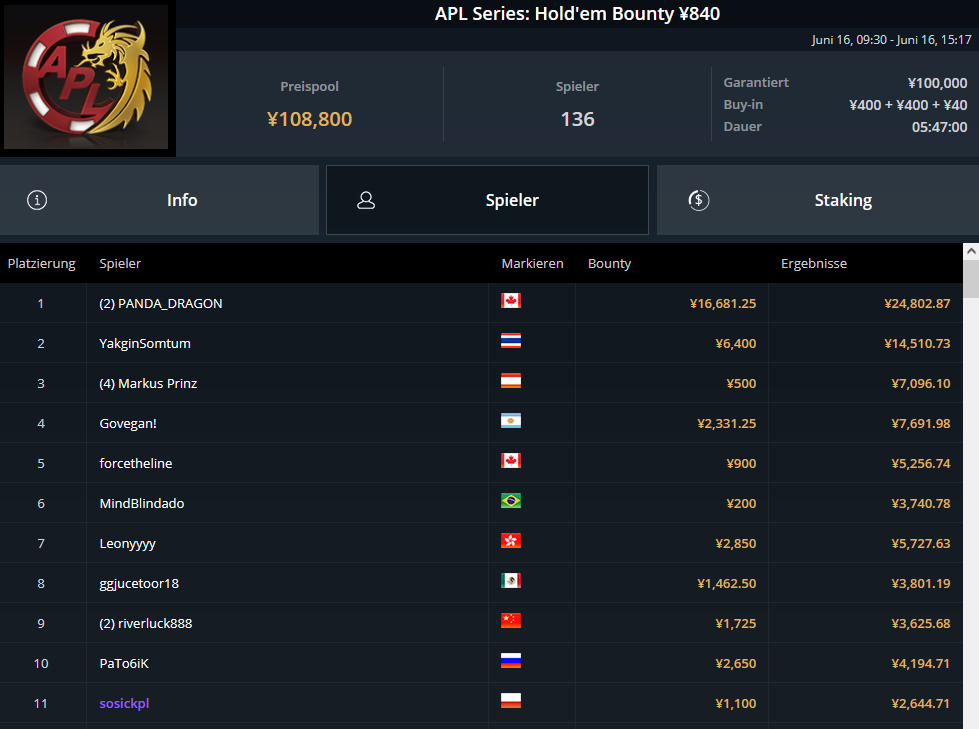The height and width of the screenshot is (729, 979).
Task: Click the player silhouette icon
Action: [366, 200]
